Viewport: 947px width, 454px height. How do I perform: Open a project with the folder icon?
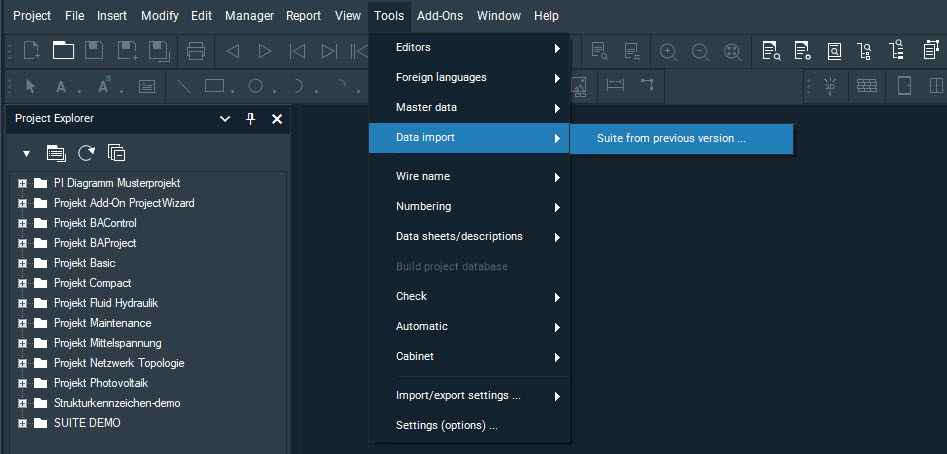(63, 51)
